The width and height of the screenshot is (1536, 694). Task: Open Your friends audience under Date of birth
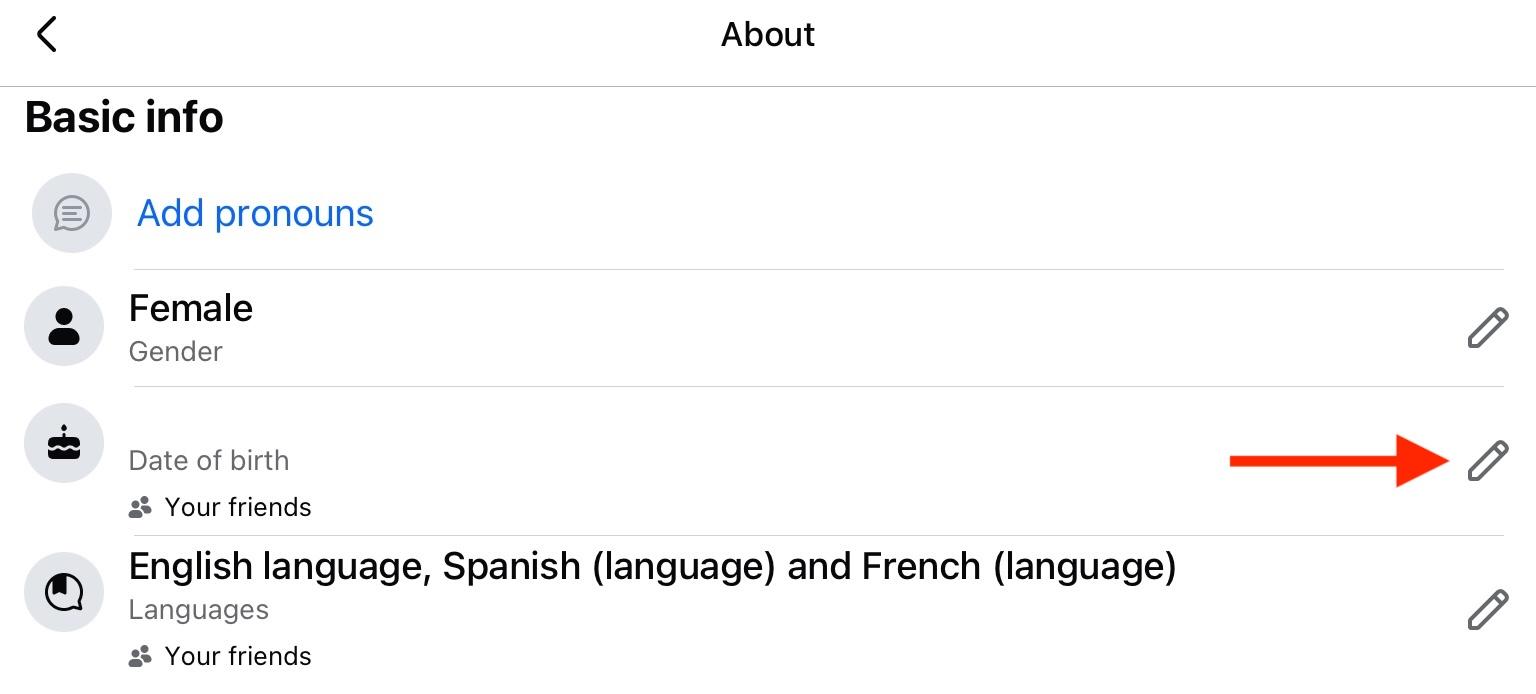(238, 508)
